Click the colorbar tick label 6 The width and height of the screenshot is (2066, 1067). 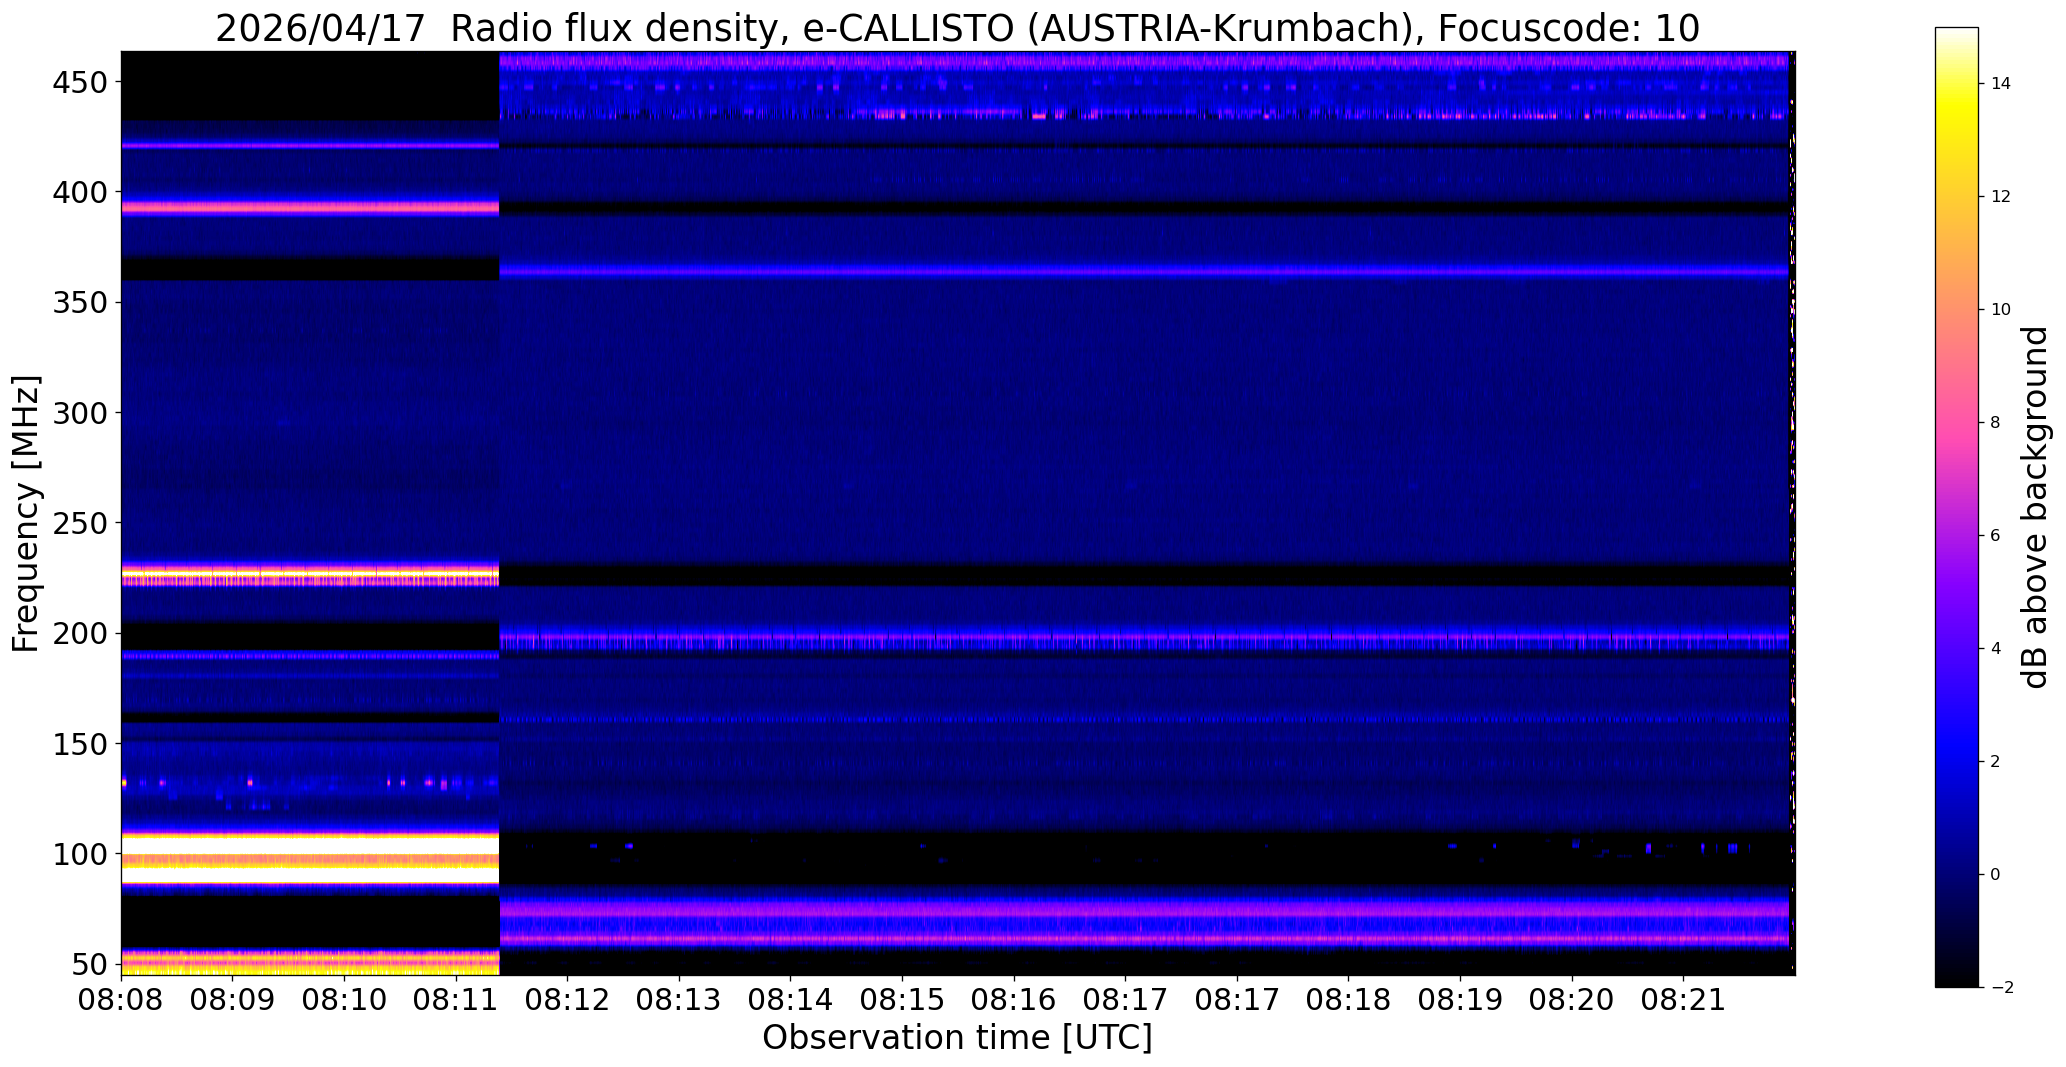[1996, 536]
